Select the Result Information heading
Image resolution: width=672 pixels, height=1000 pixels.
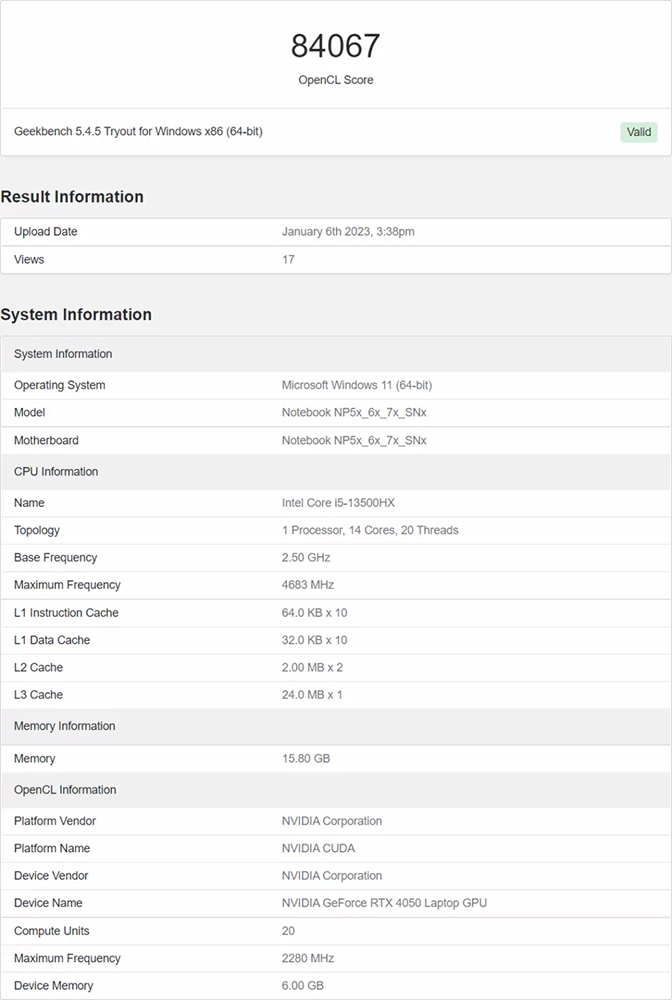(72, 197)
